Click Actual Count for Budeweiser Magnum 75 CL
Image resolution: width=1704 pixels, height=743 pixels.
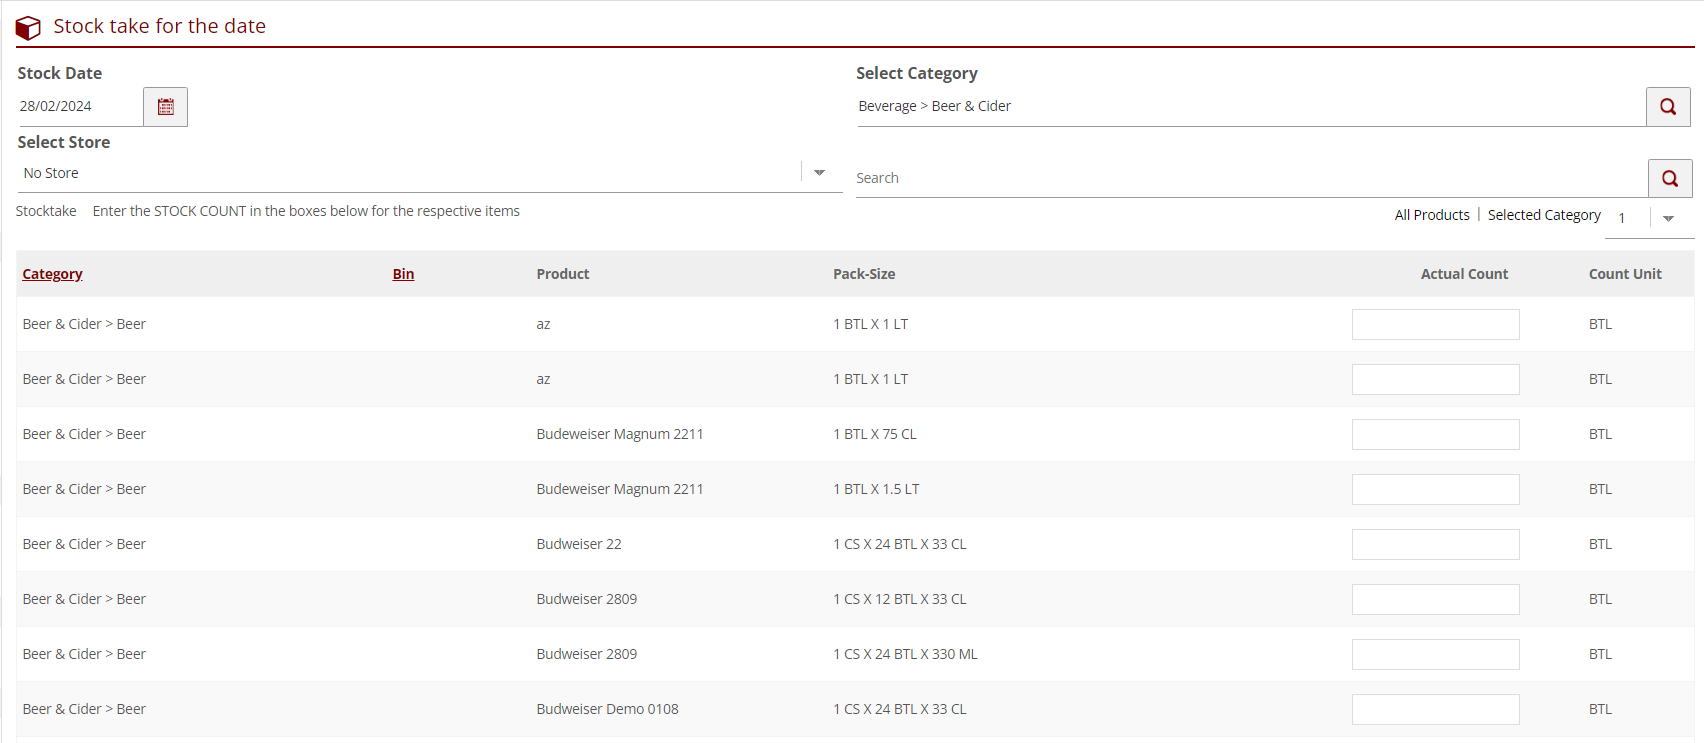[1435, 435]
